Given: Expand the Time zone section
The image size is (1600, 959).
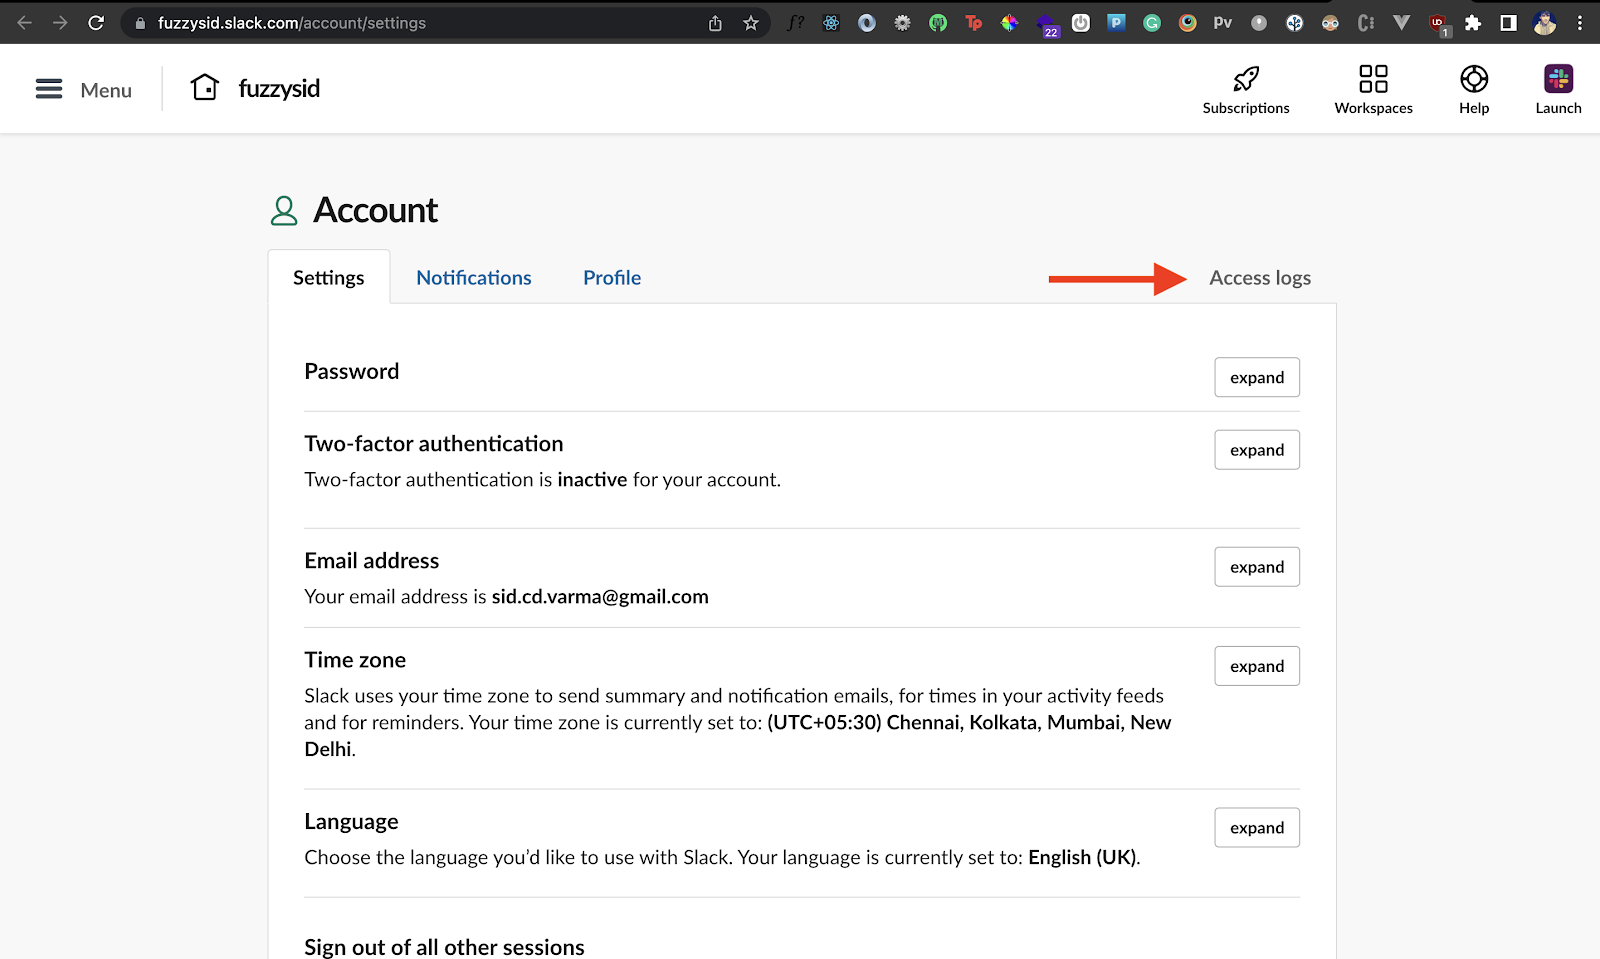Looking at the screenshot, I should [1256, 666].
